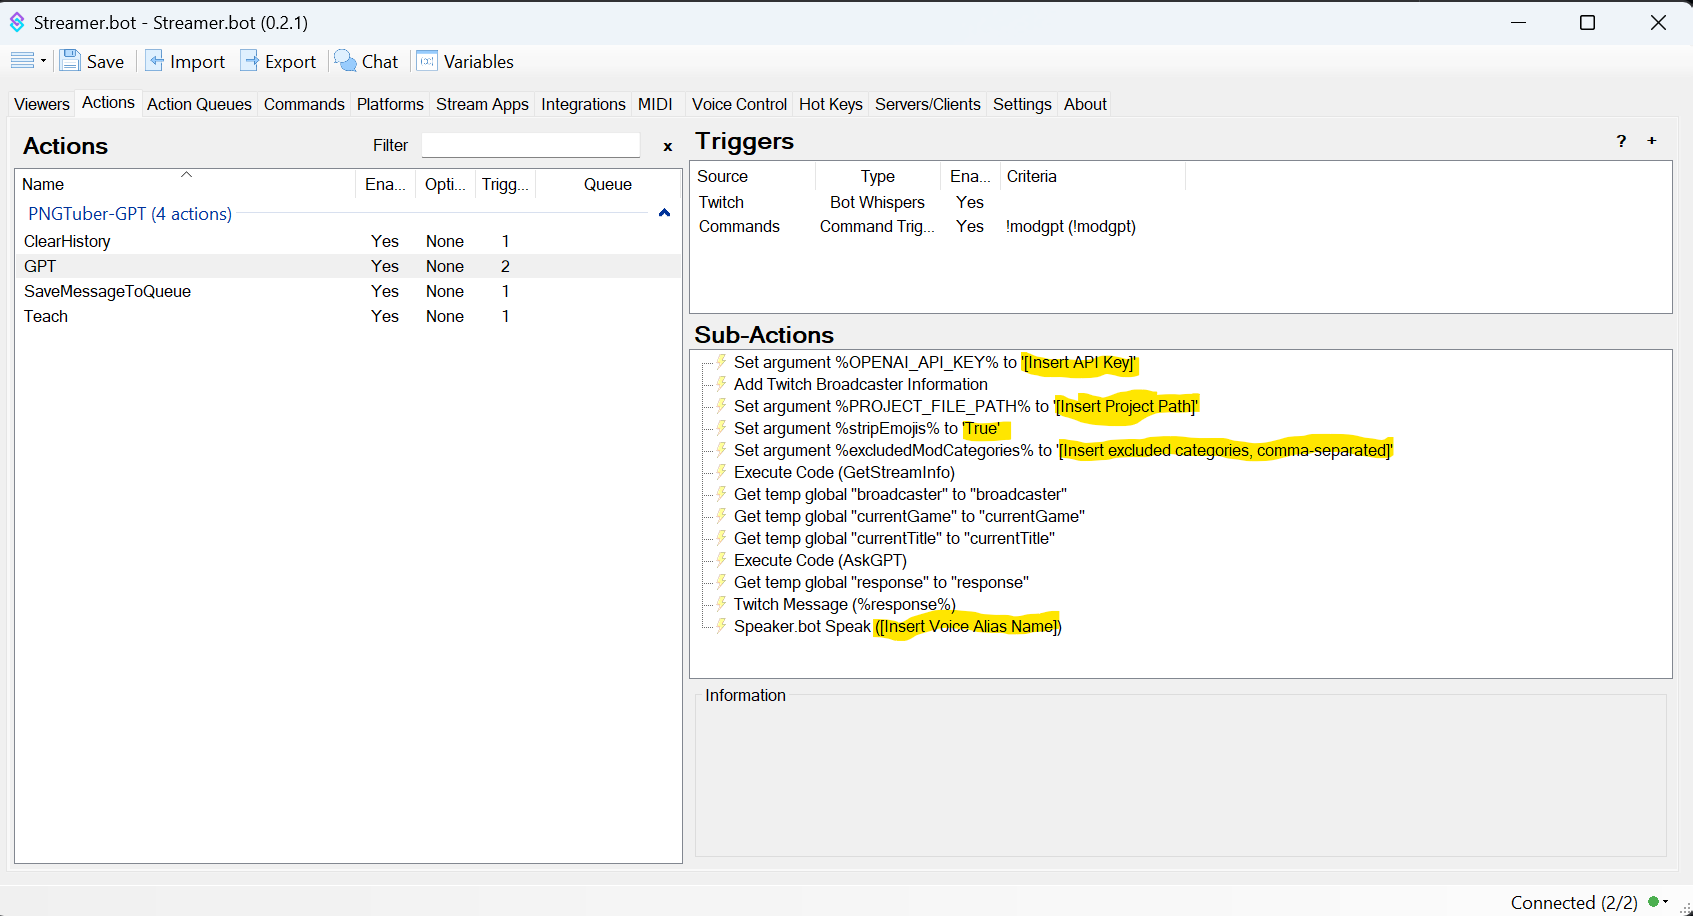
Task: Click the Import toolbar icon
Action: click(x=155, y=61)
